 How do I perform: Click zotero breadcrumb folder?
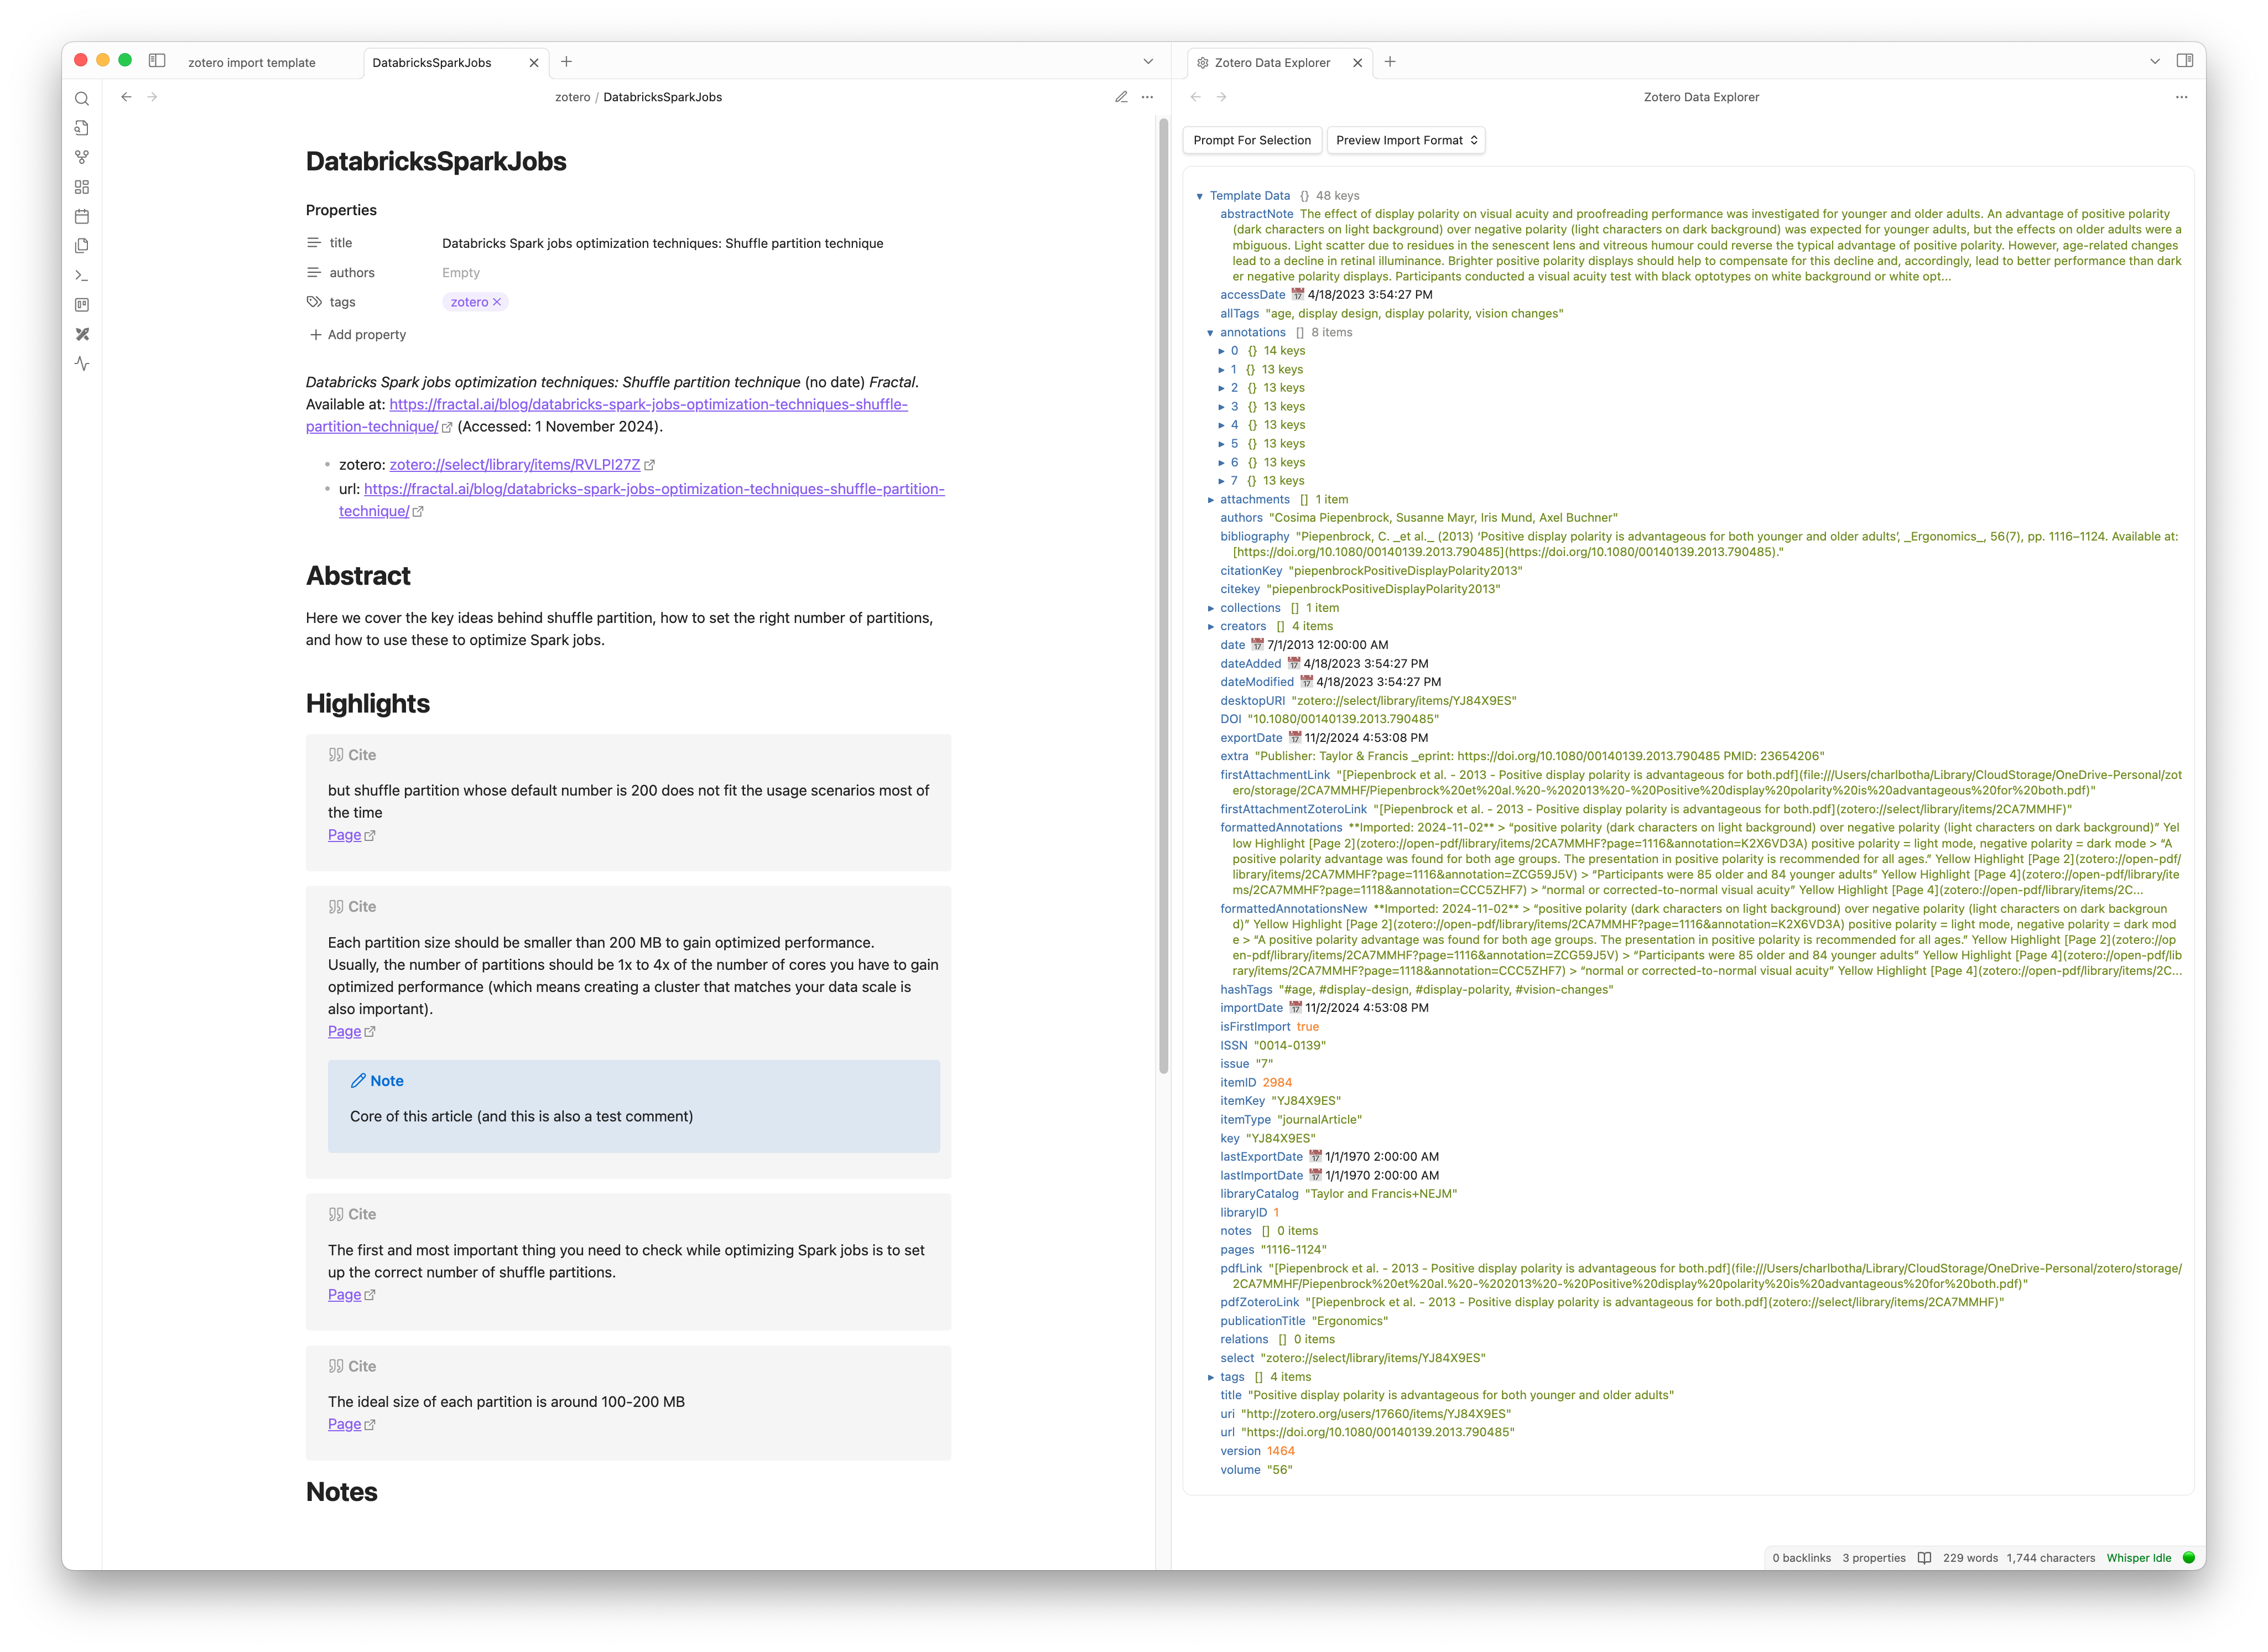pos(572,97)
